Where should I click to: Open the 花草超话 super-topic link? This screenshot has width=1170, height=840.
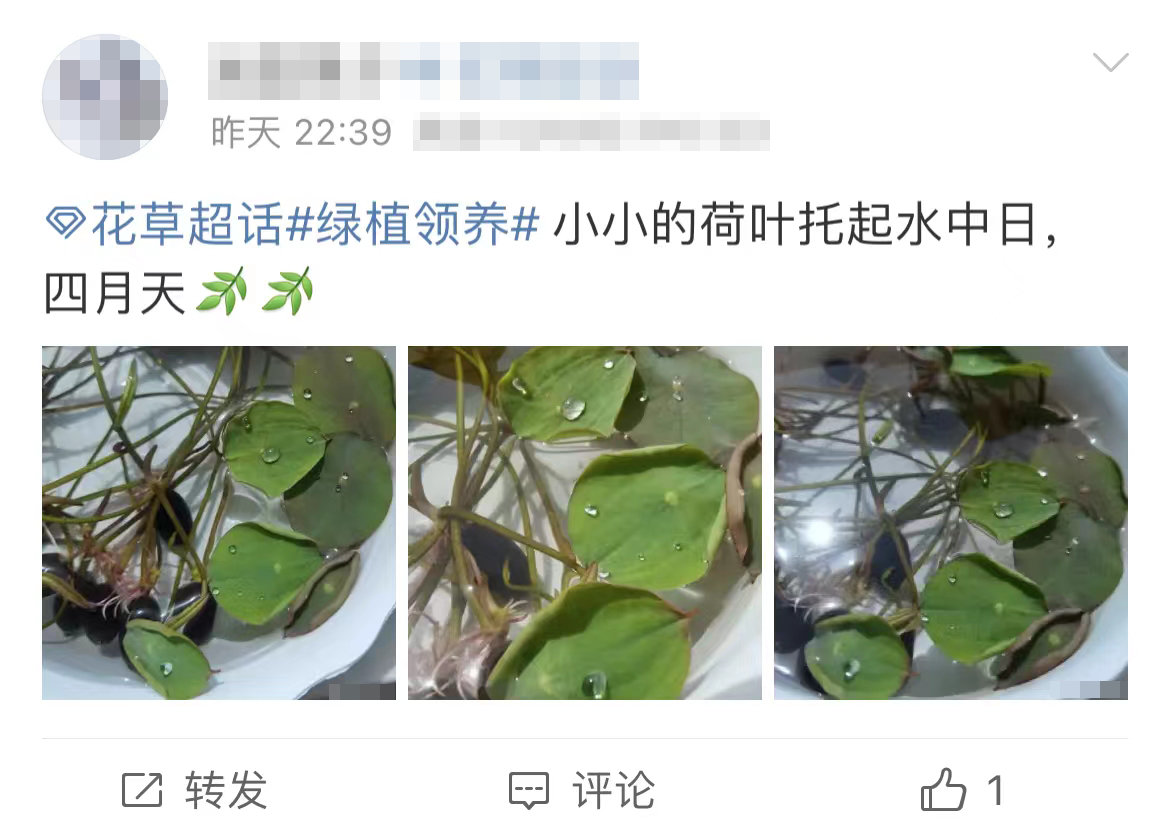click(187, 224)
